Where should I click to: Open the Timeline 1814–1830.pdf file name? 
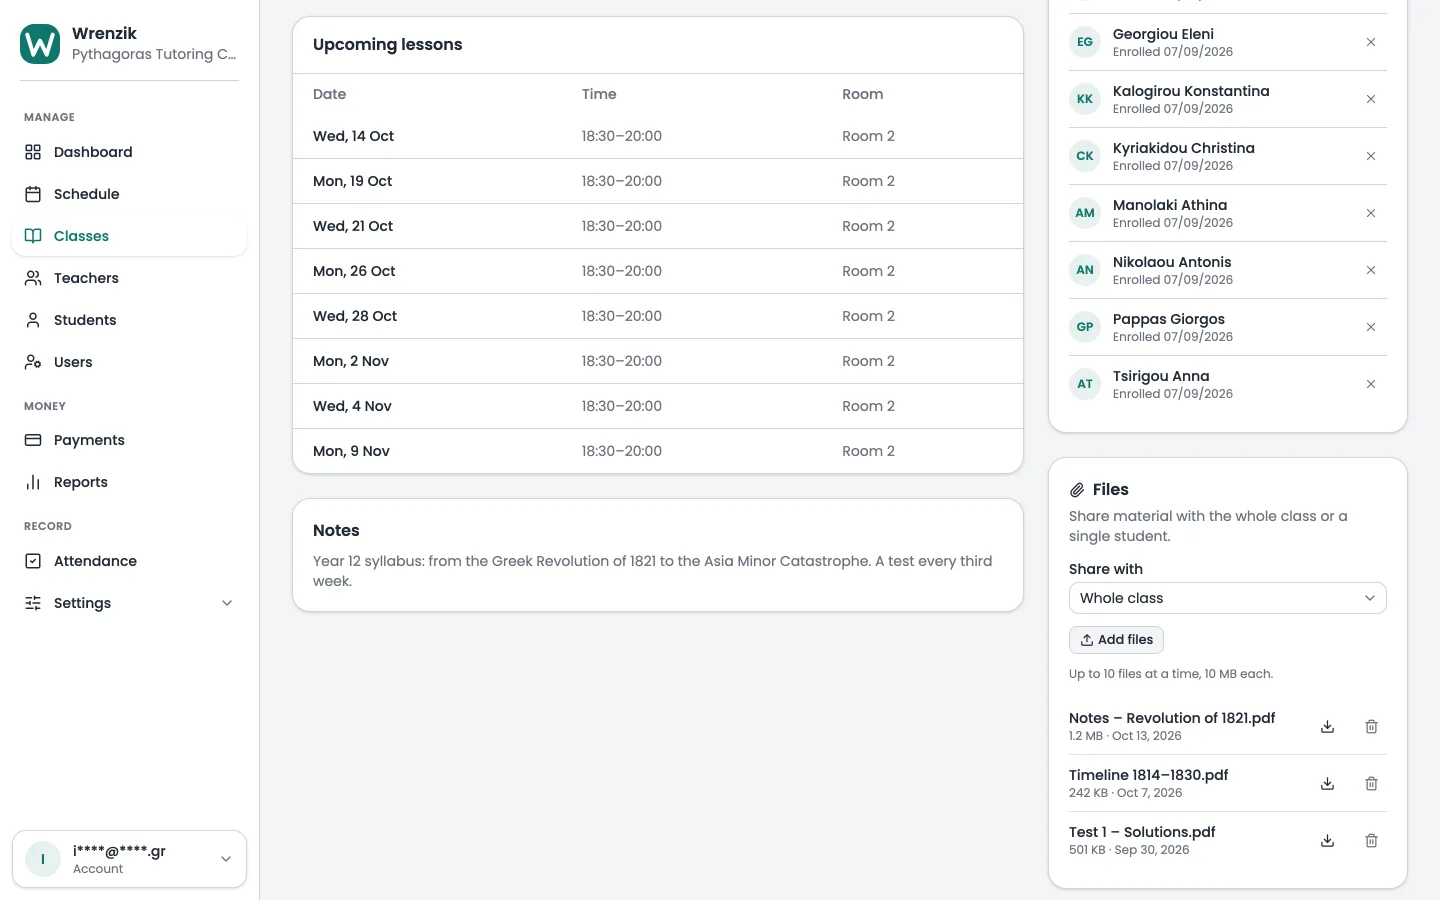1148,775
